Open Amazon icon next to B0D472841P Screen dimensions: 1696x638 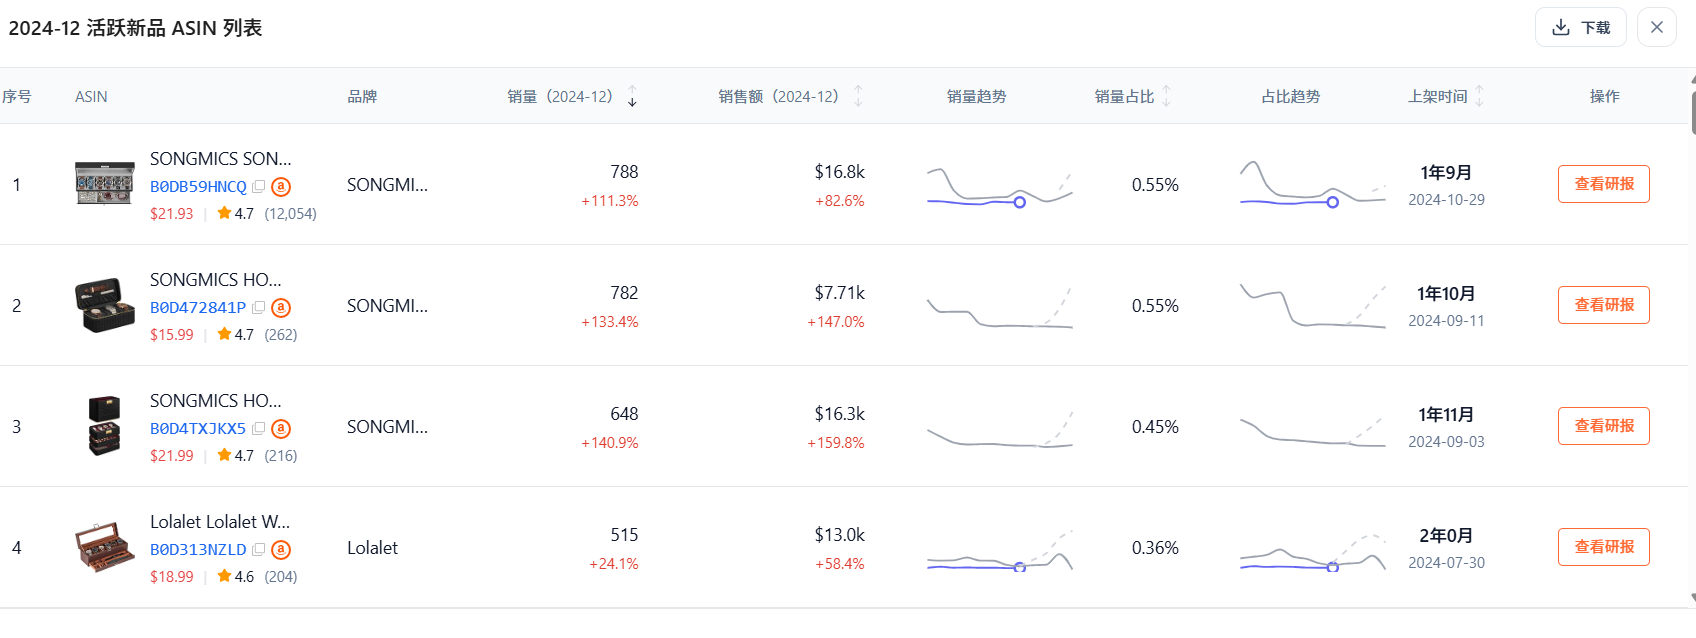point(281,307)
